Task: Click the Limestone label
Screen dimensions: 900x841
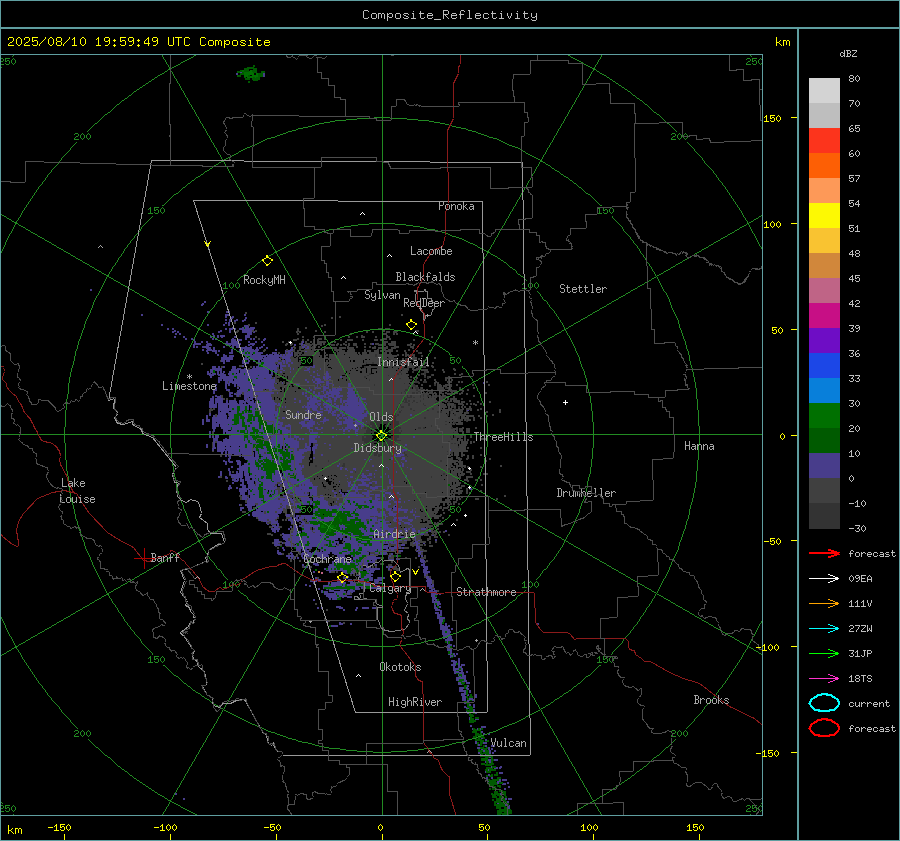Action: click(189, 386)
